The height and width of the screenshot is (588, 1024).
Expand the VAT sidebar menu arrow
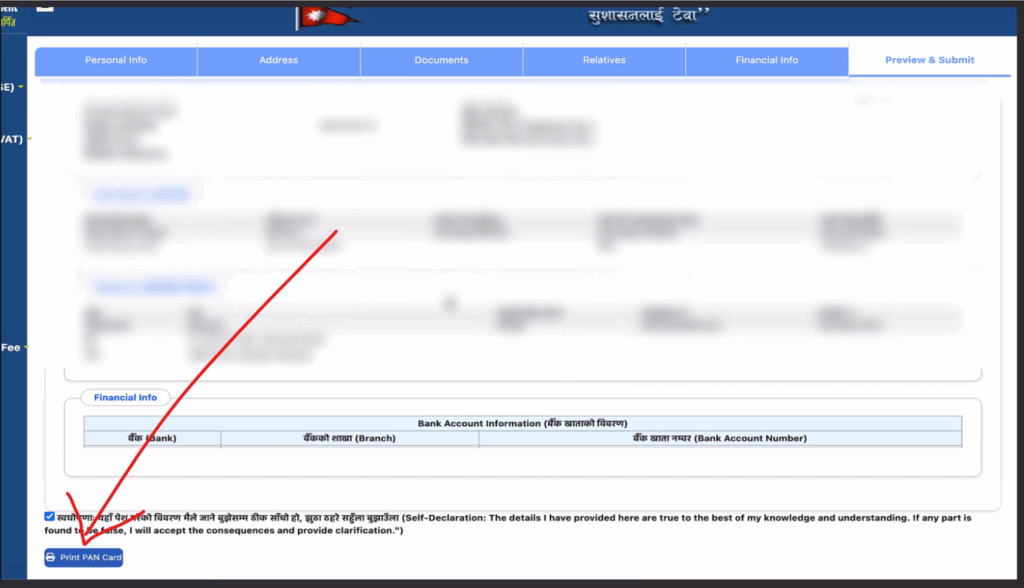[29, 139]
